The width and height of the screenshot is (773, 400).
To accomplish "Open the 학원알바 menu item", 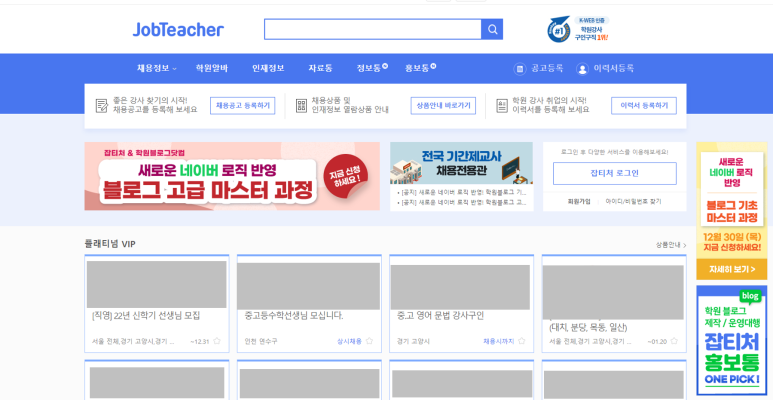I will click(x=212, y=68).
